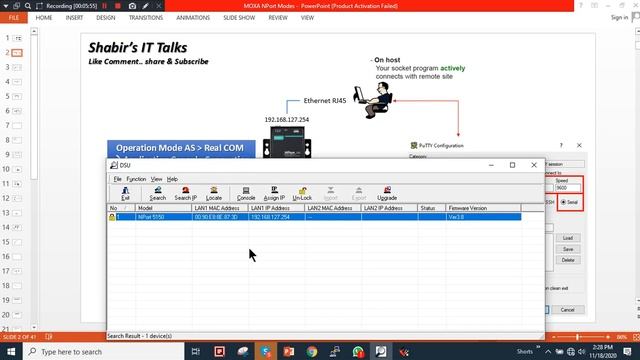The image size is (640, 360).
Task: Select the Serial radio button in PuTTY
Action: click(x=564, y=202)
